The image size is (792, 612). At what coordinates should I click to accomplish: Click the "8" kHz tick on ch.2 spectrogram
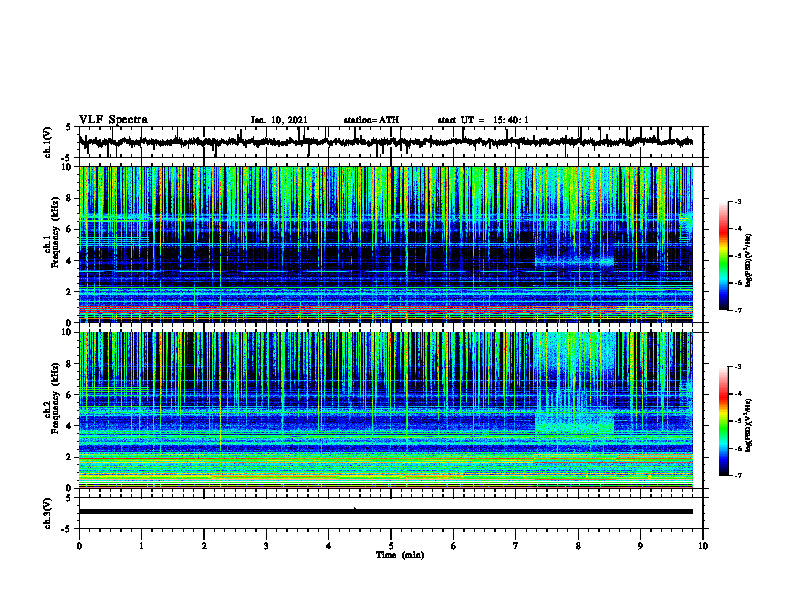coord(70,364)
